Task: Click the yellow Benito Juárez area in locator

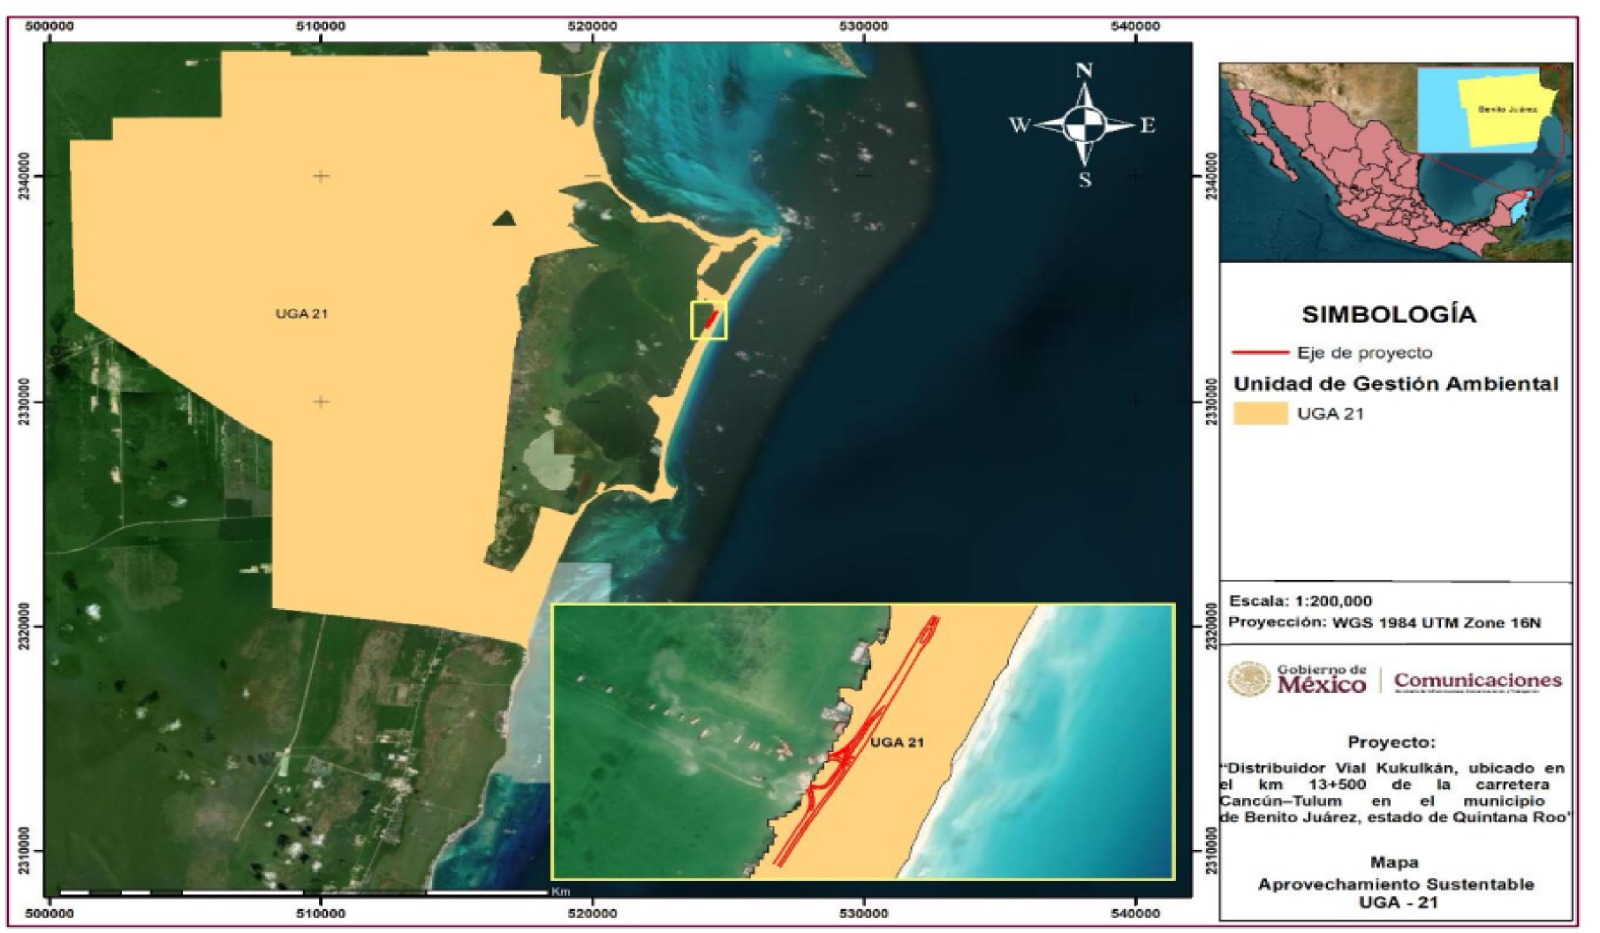Action: (1500, 109)
